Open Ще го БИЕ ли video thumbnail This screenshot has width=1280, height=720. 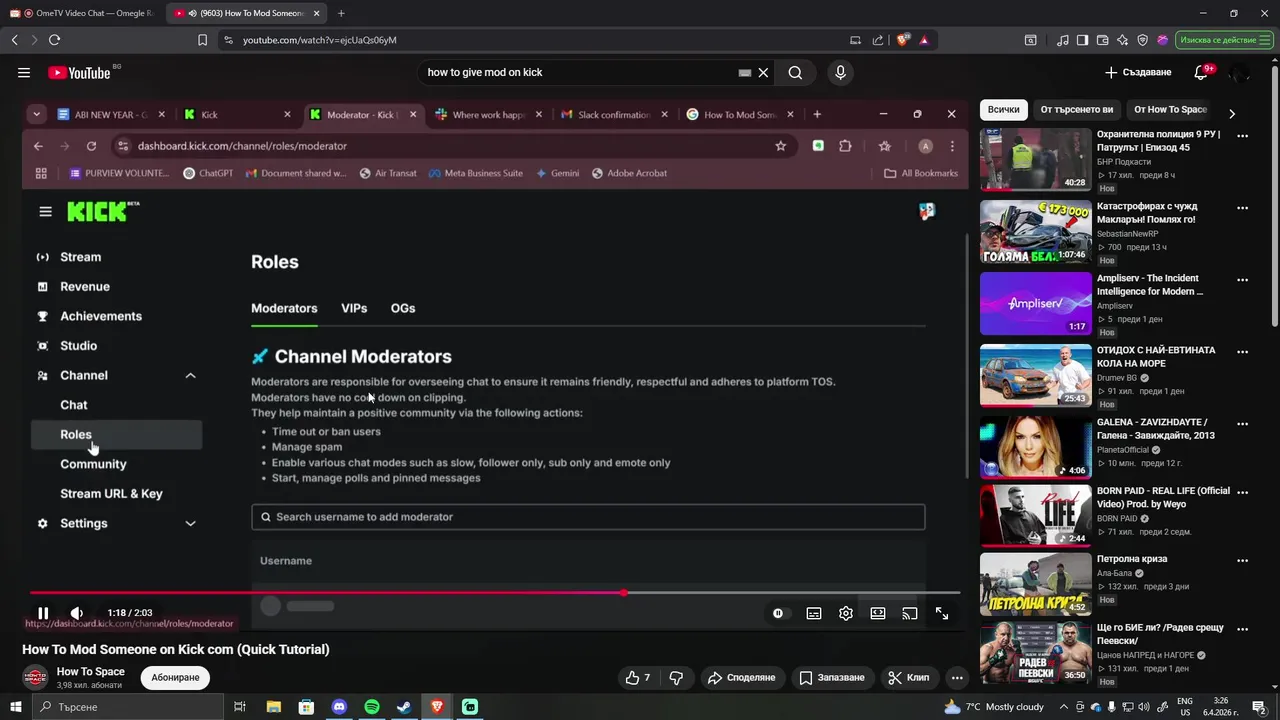1035,652
